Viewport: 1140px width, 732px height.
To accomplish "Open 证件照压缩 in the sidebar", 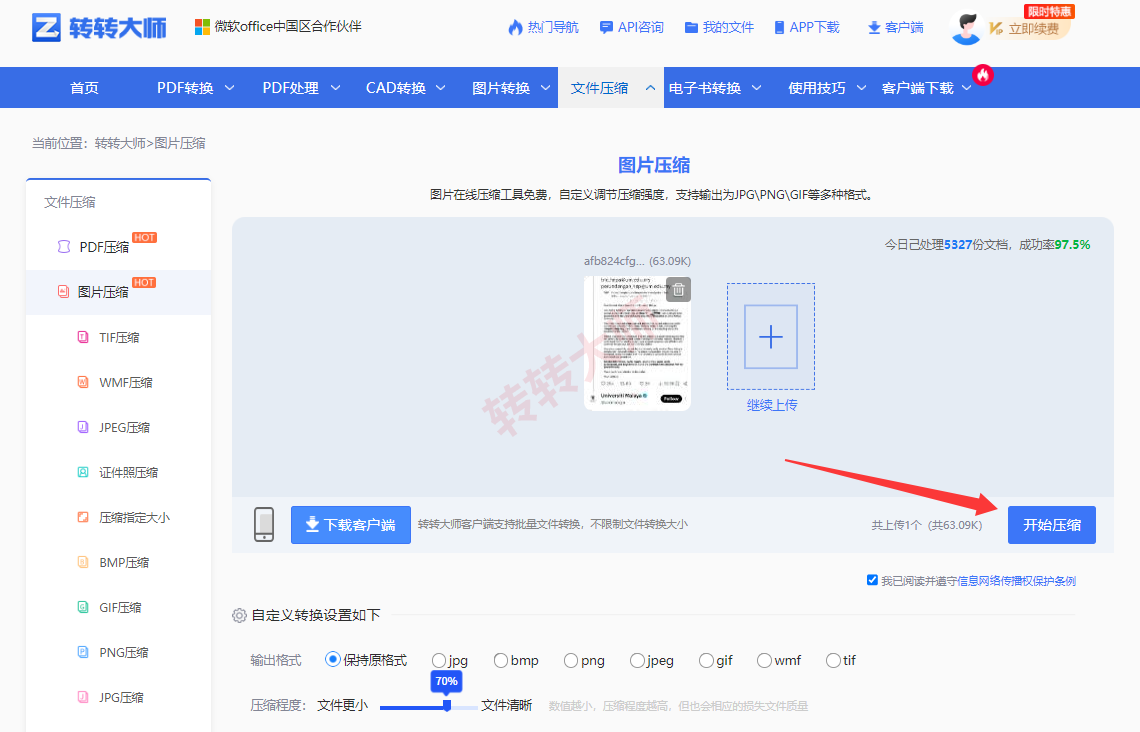I will pyautogui.click(x=119, y=472).
